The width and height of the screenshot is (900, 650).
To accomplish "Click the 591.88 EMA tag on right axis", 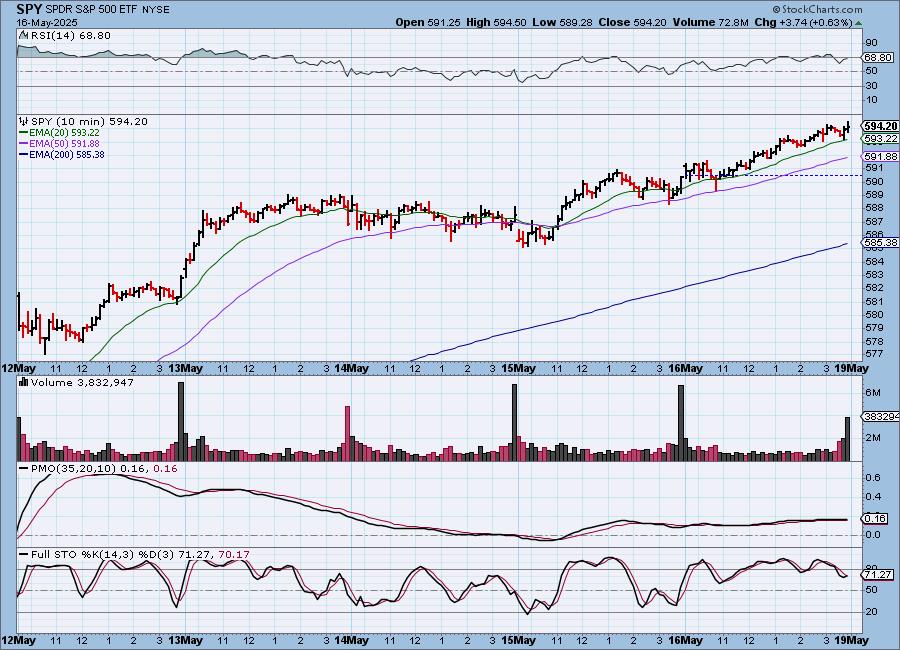I will 880,157.
